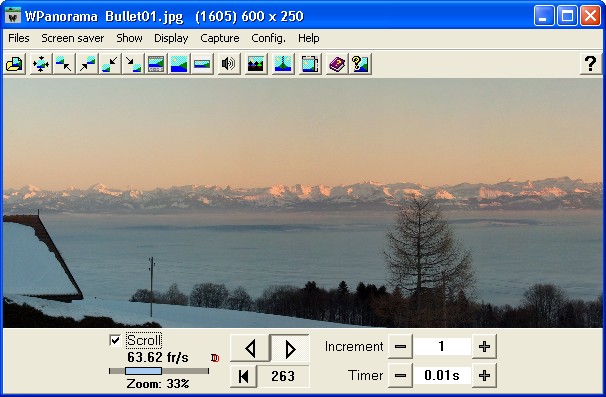Decrease Timer with the minus button

pos(400,375)
